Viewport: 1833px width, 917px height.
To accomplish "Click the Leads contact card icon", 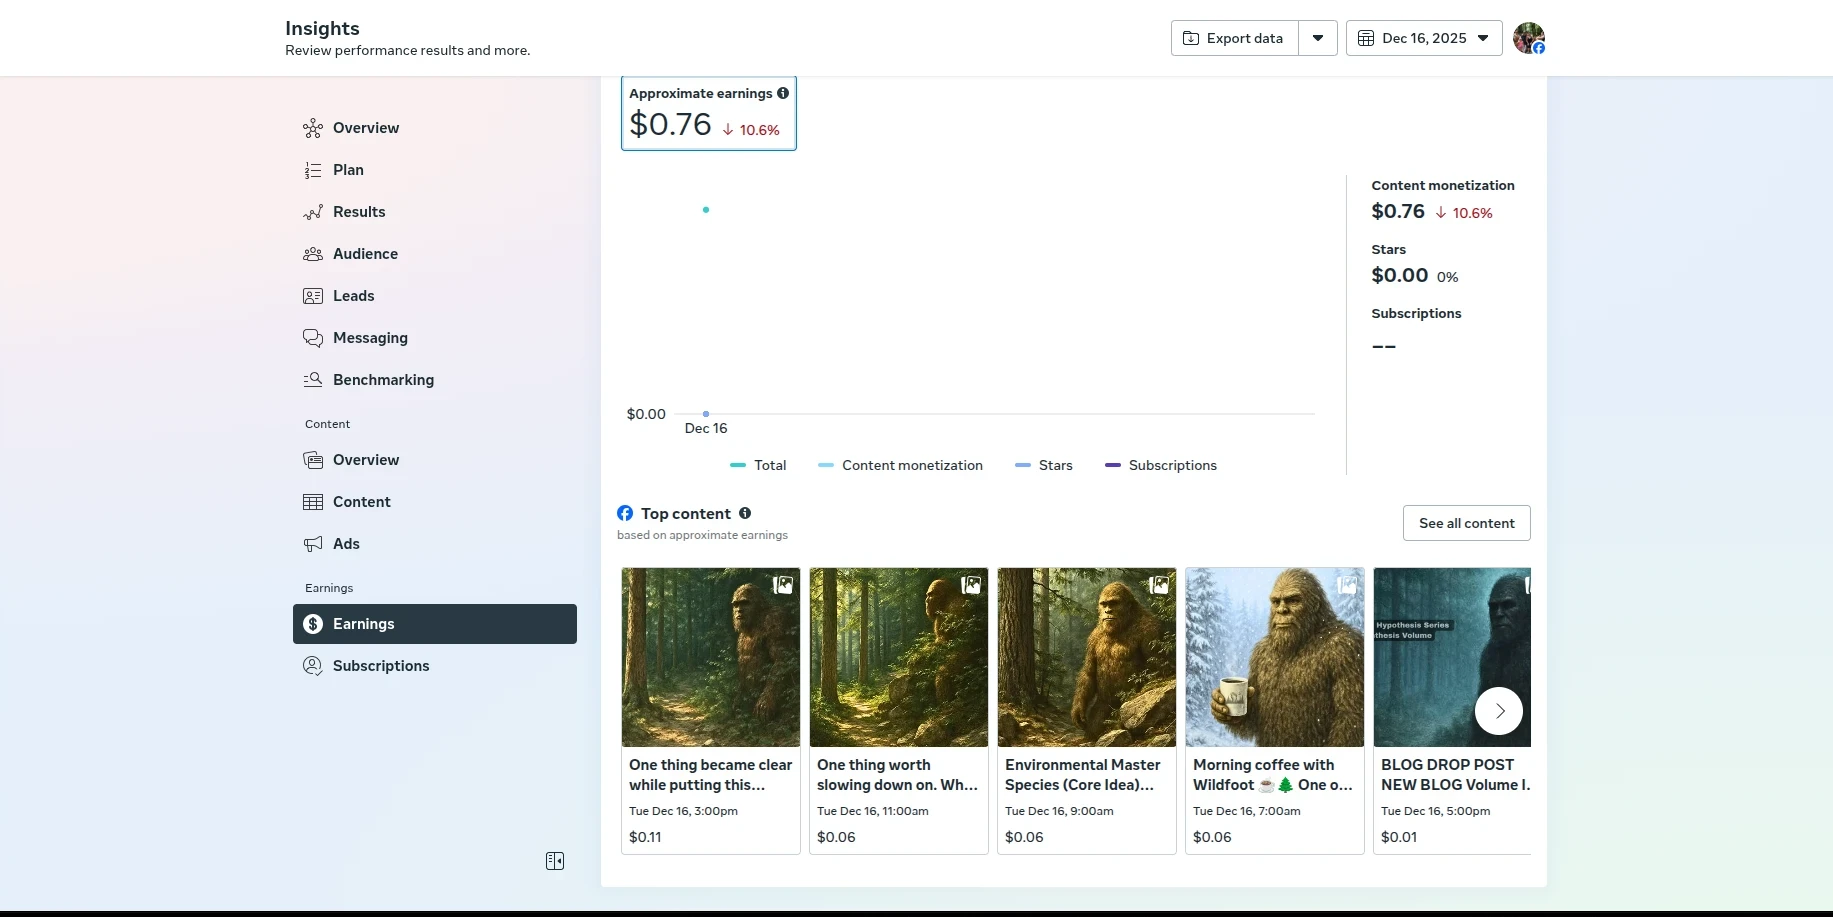I will (x=313, y=296).
